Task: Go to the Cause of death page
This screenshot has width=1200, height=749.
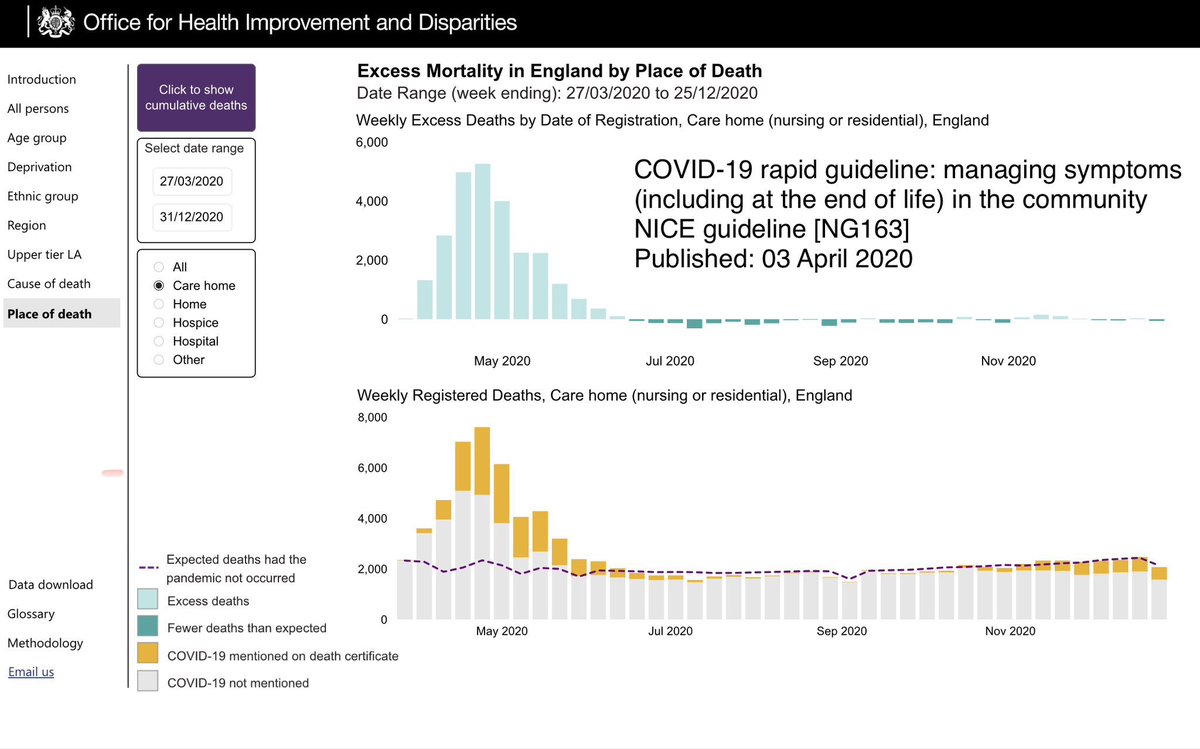Action: [x=49, y=284]
